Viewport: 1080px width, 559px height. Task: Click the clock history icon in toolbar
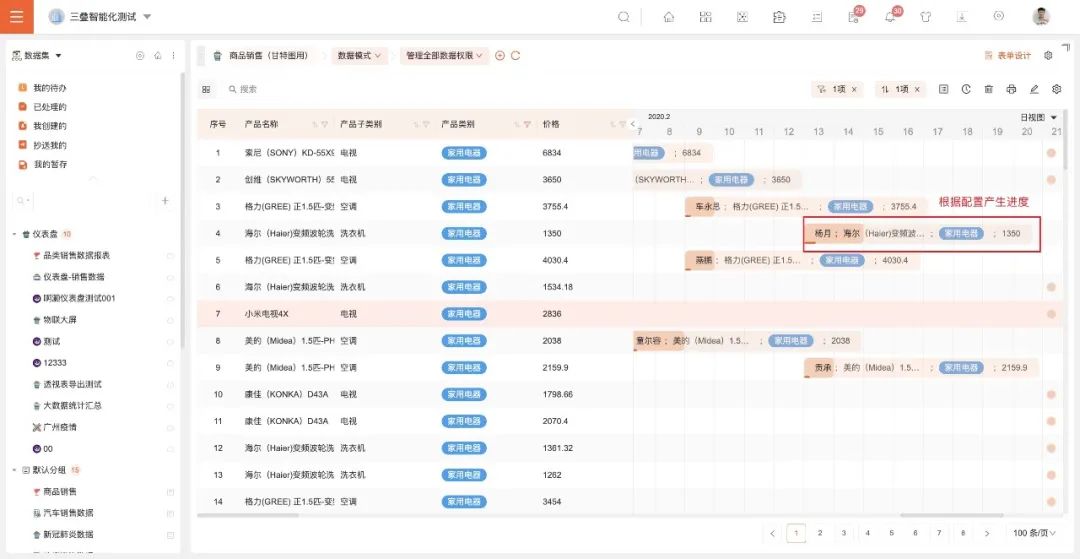(966, 89)
